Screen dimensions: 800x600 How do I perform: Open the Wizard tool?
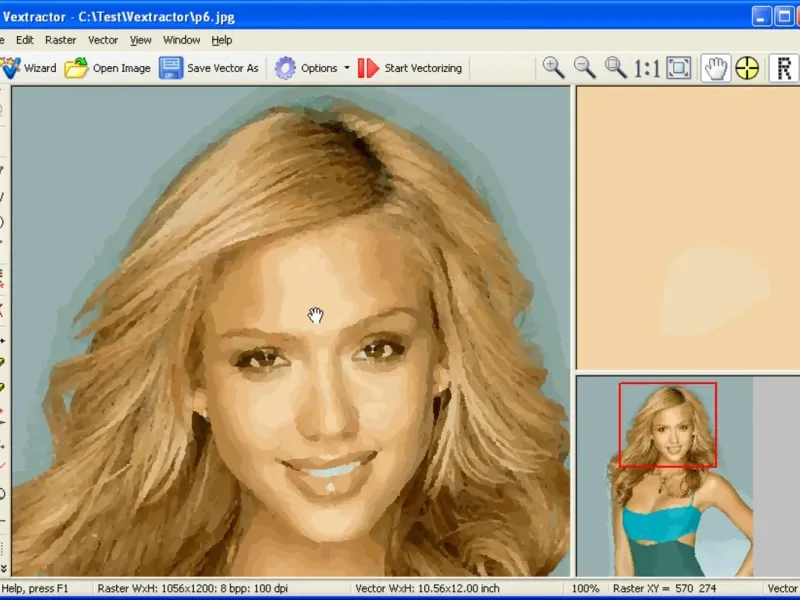28,68
